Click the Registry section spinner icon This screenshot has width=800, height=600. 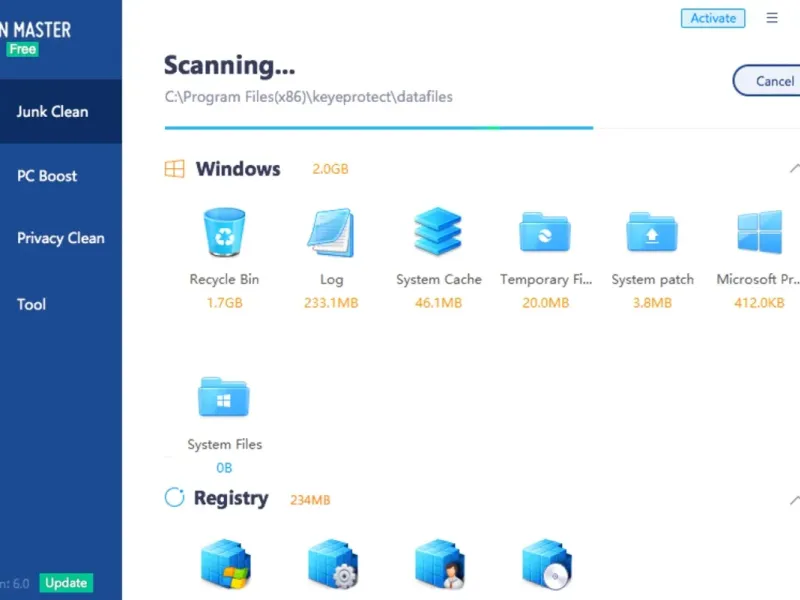click(174, 497)
